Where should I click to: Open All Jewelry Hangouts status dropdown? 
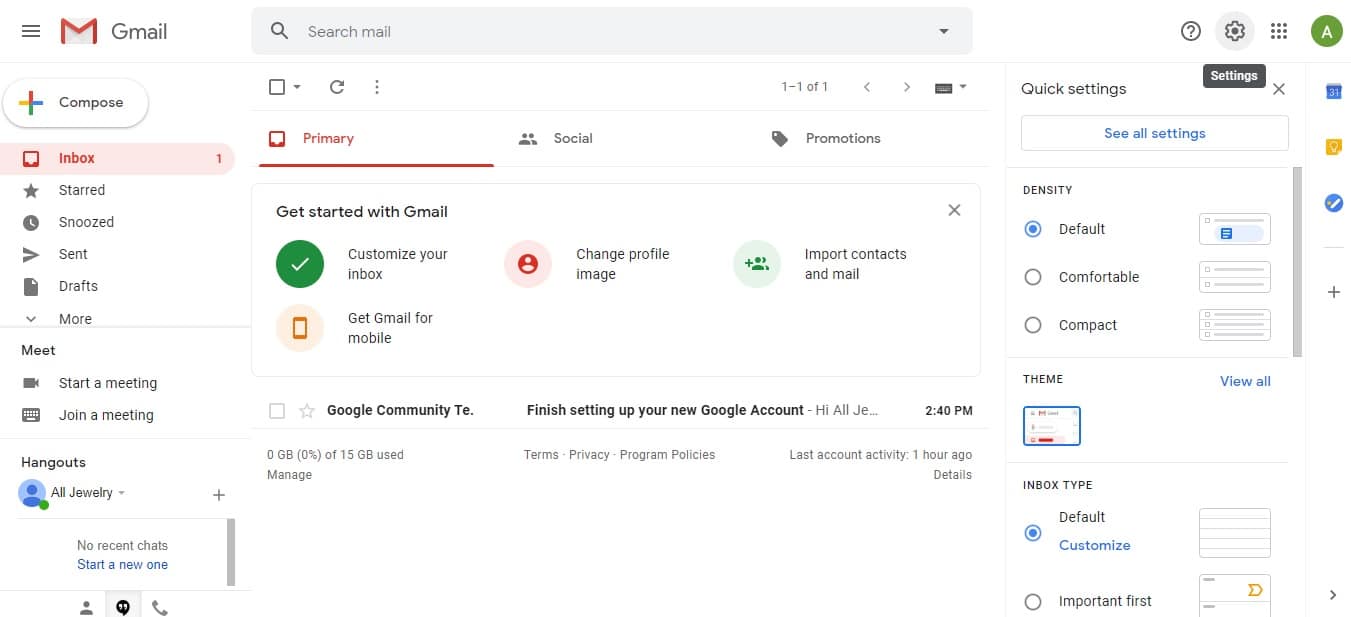121,493
